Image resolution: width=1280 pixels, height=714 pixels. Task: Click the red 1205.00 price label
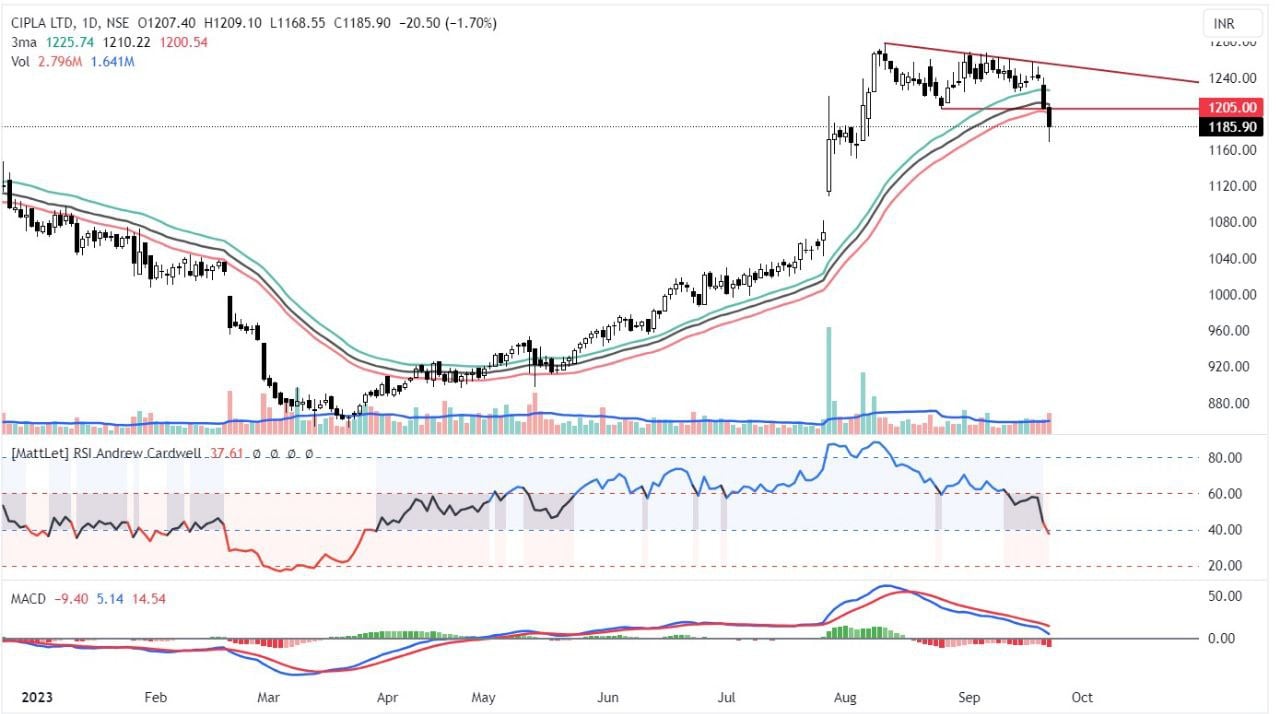click(1232, 107)
